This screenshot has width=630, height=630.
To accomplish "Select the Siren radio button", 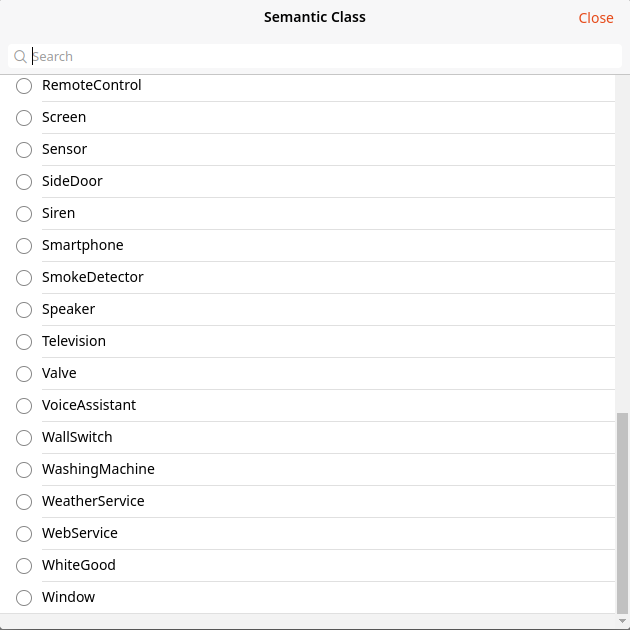I will click(24, 214).
